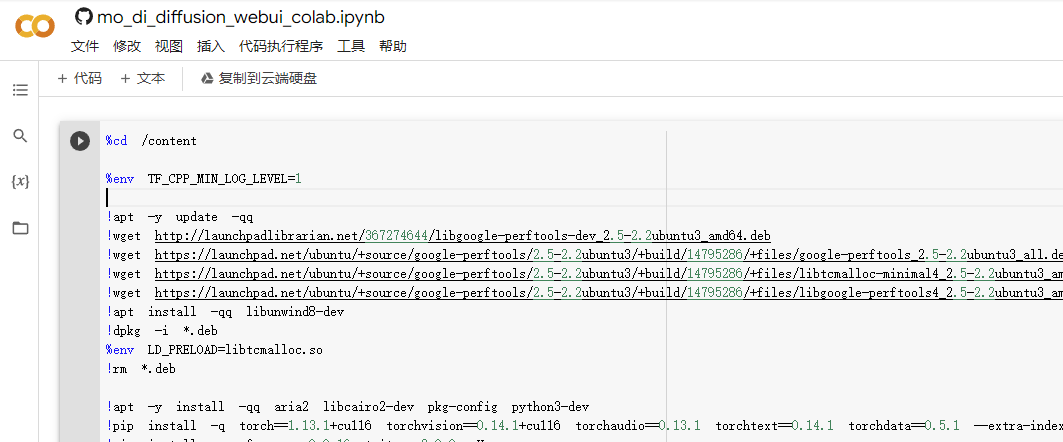Open the 代码执行程序 menu
Viewport: 1063px width, 442px height.
[281, 46]
